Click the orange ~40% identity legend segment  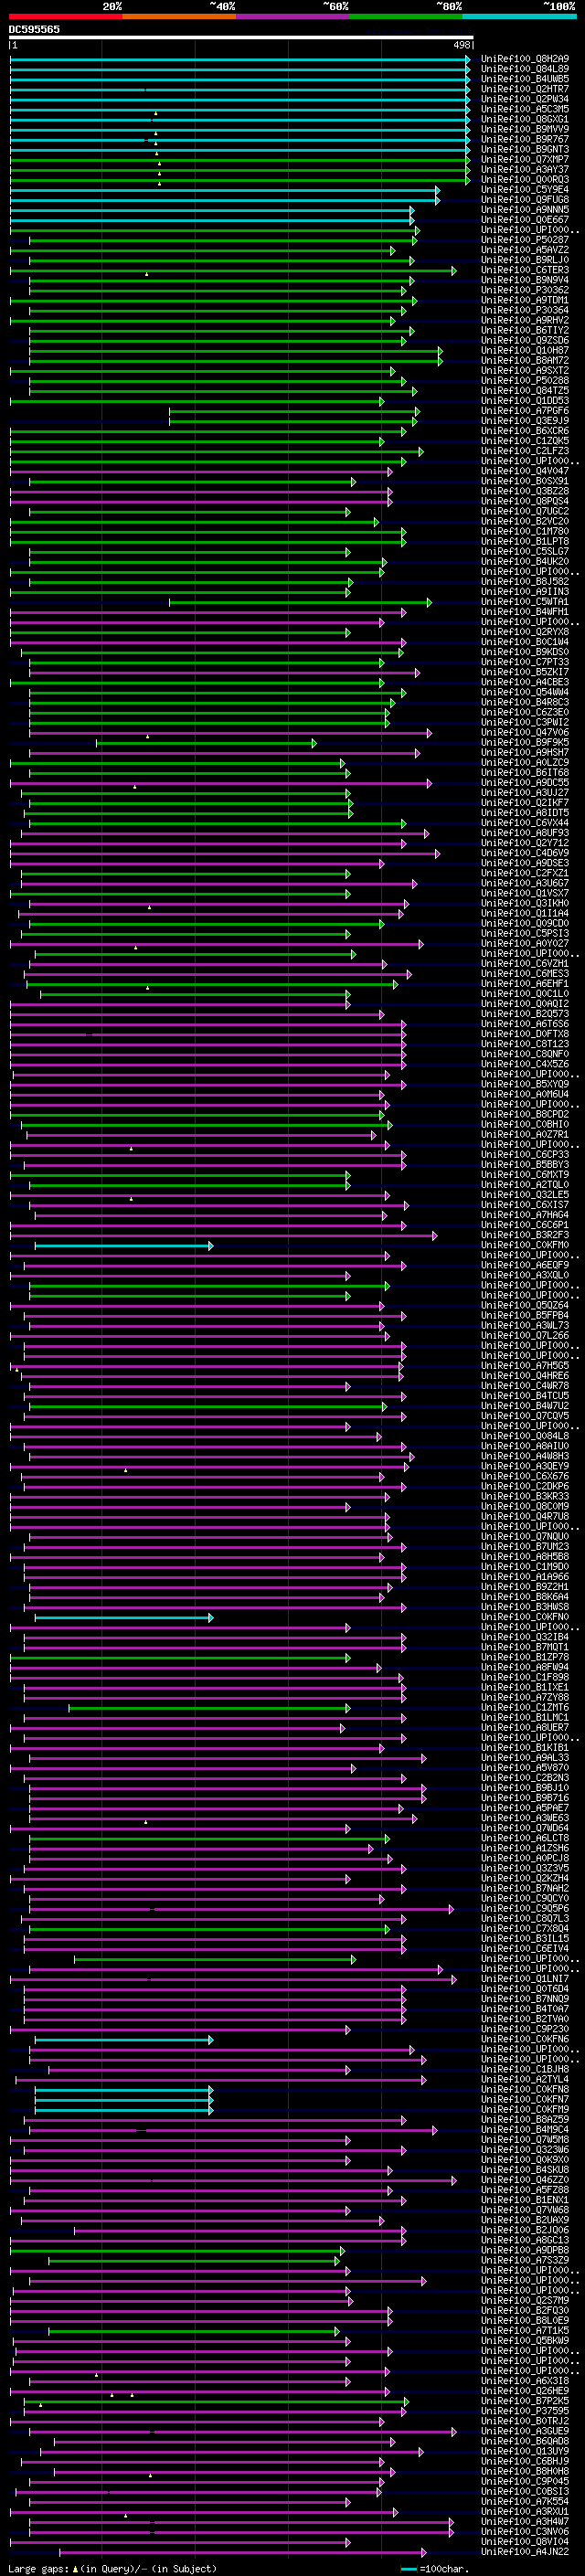[x=179, y=16]
